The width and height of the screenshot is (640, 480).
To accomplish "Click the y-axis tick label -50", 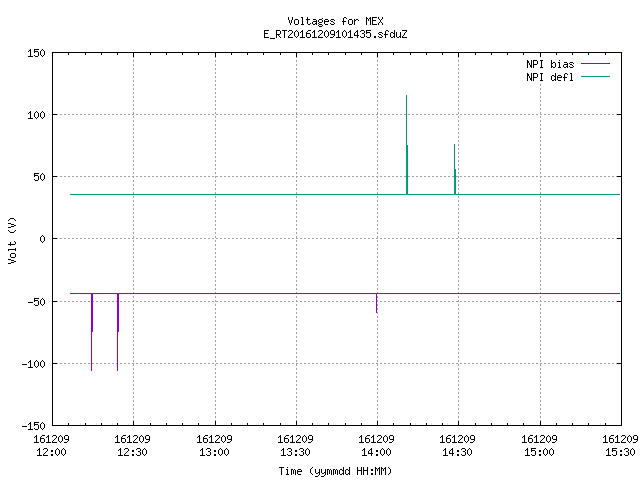I will [x=36, y=302].
